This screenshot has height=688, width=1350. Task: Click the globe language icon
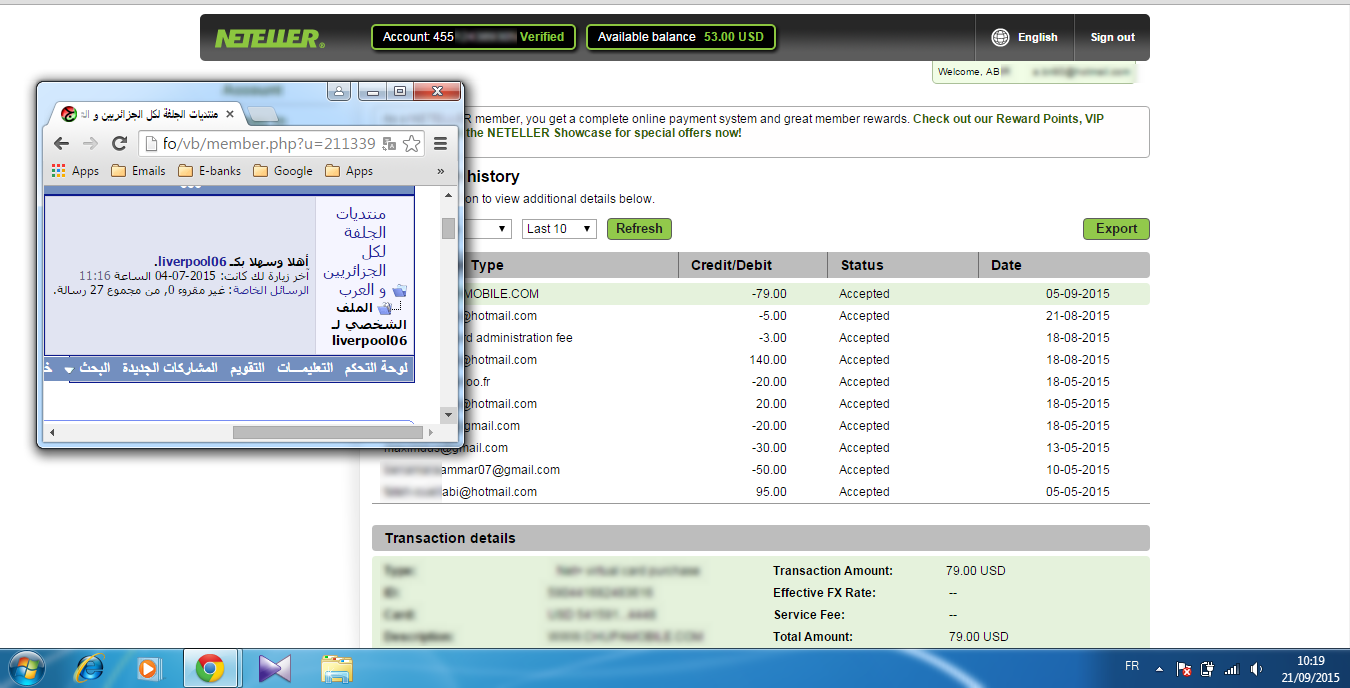coord(1000,37)
